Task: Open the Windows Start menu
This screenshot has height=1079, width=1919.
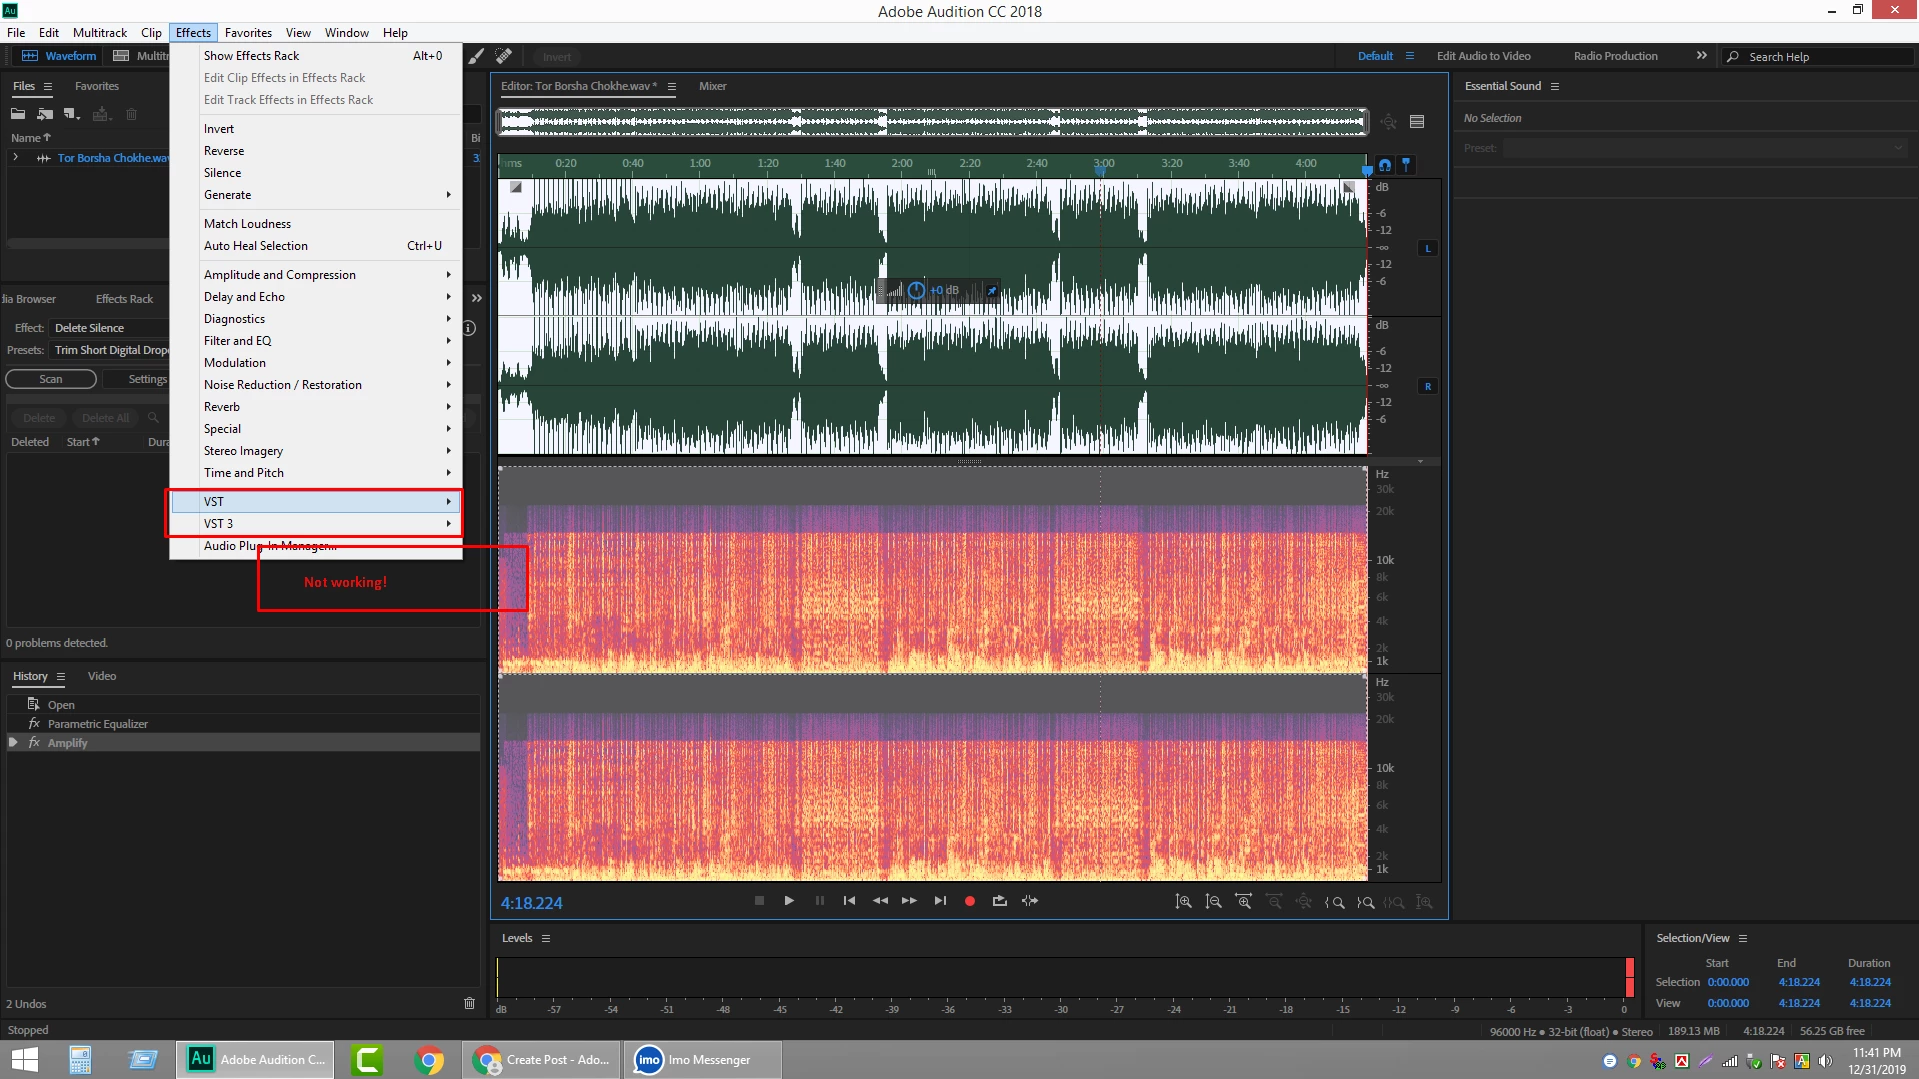Action: point(25,1060)
